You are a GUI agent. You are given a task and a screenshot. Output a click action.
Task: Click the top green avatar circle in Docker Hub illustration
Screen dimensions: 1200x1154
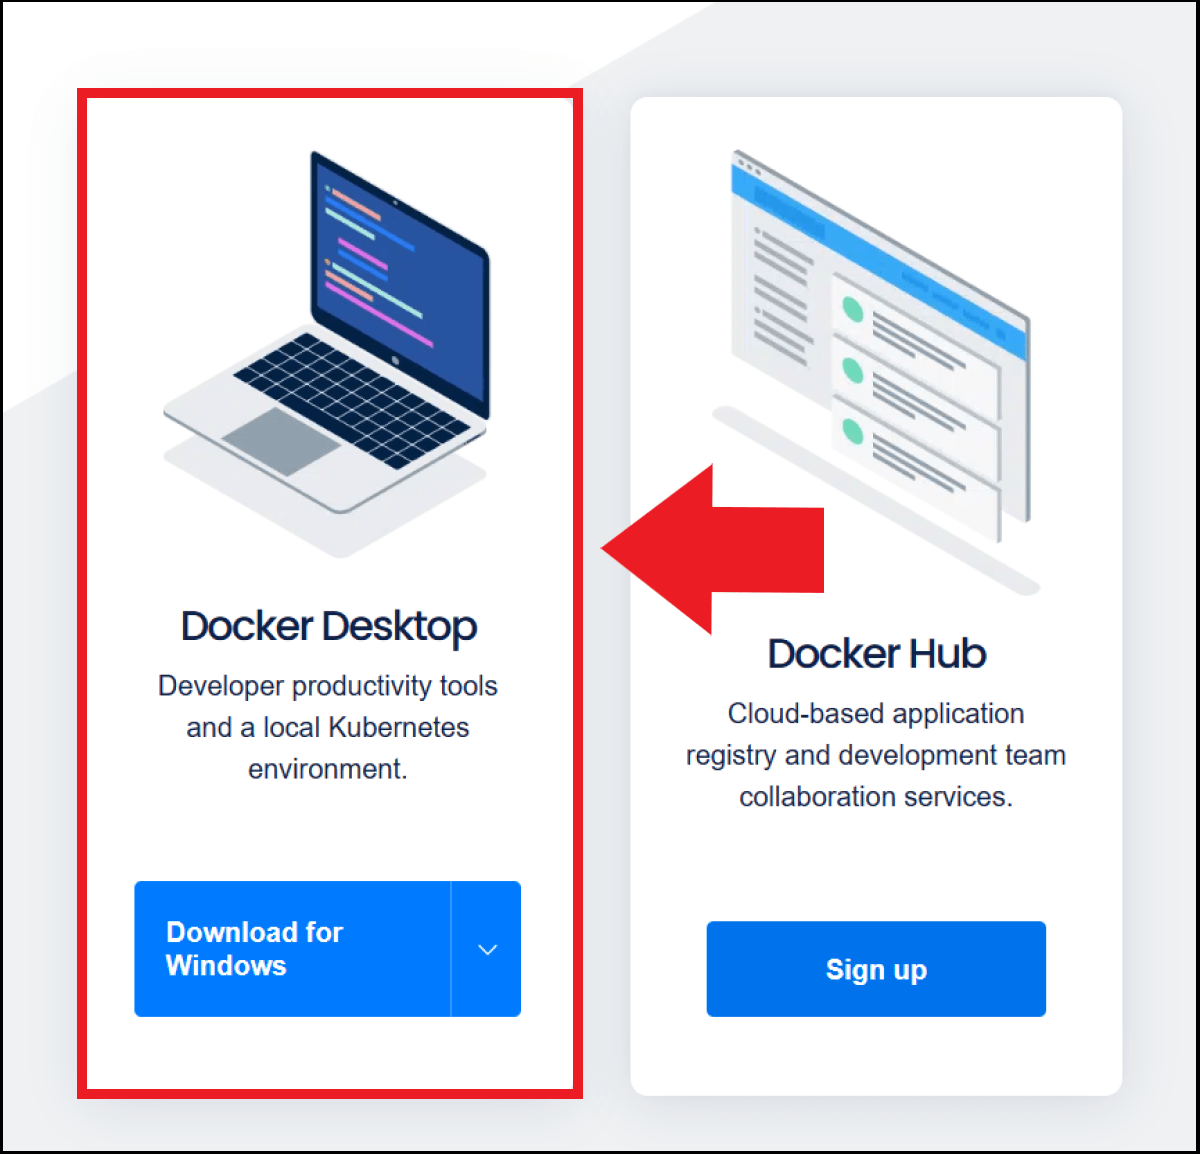point(851,309)
